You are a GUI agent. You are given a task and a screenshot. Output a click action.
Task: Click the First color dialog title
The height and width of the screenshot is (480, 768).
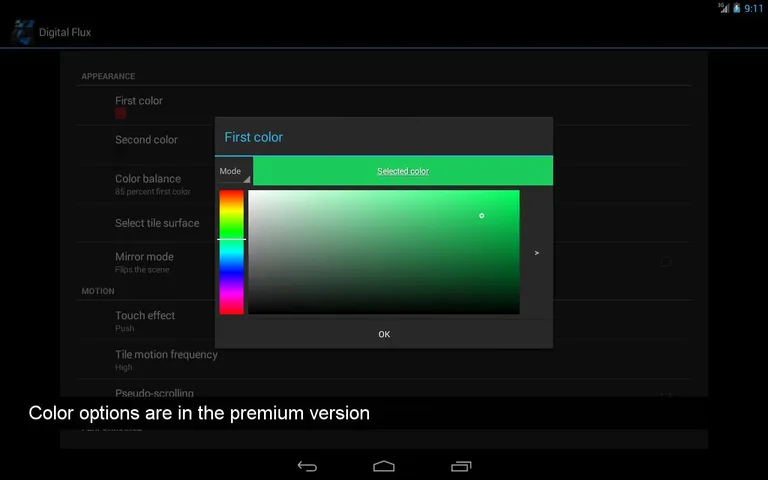pos(253,137)
